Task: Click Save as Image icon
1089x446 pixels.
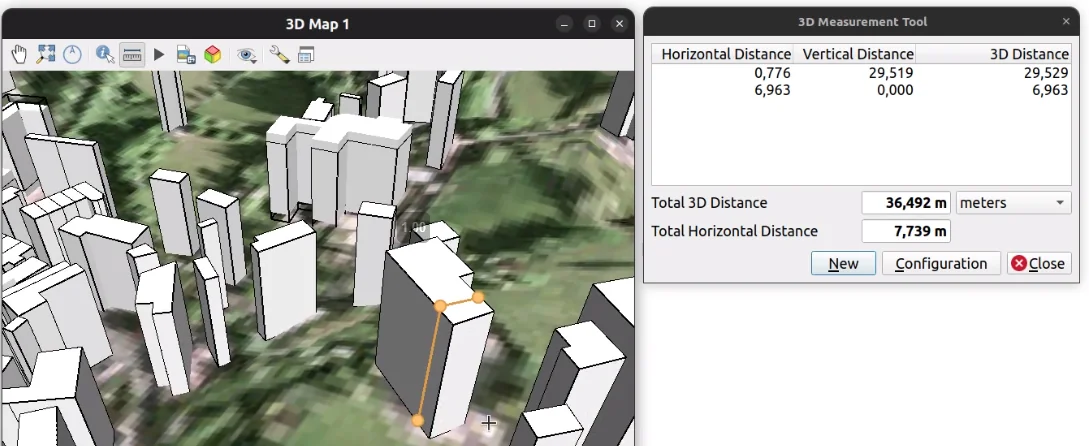Action: click(x=186, y=55)
